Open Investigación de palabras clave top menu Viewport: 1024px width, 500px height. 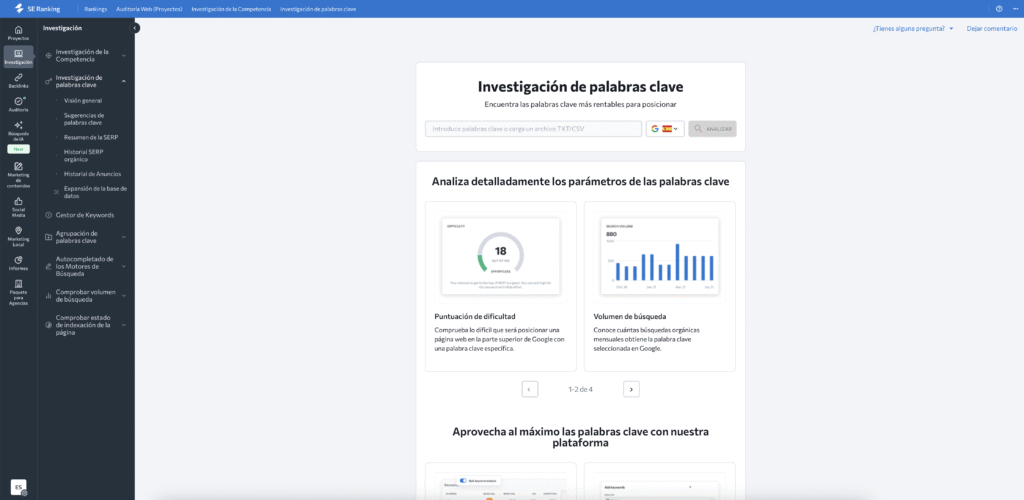click(x=318, y=9)
